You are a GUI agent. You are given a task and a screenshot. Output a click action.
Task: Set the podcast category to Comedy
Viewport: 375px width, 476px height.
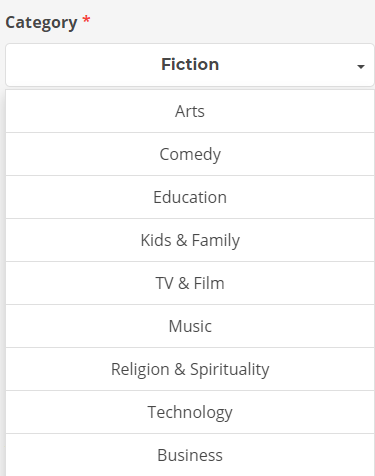click(x=190, y=154)
